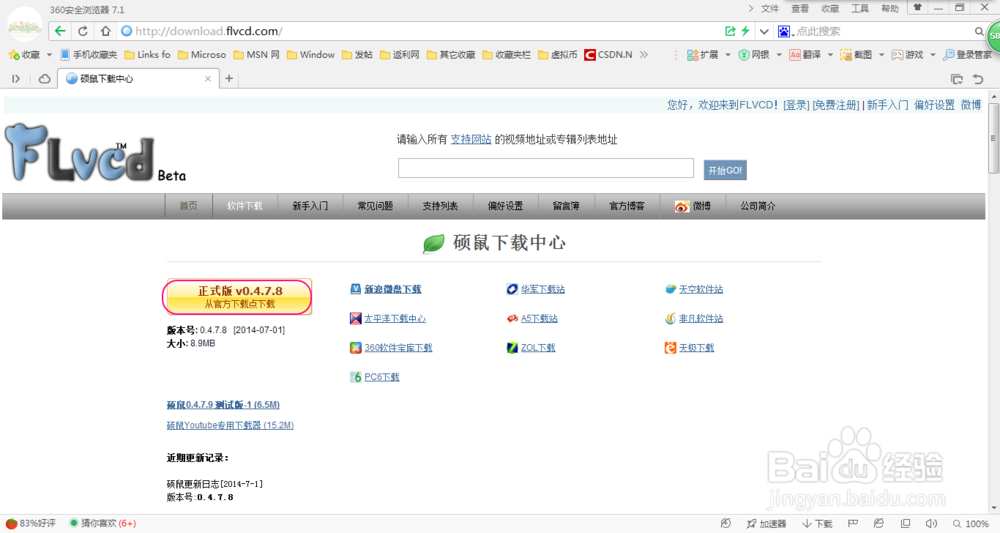Select the 常见问题 navigation tab
The width and height of the screenshot is (1000, 533).
pyautogui.click(x=375, y=206)
